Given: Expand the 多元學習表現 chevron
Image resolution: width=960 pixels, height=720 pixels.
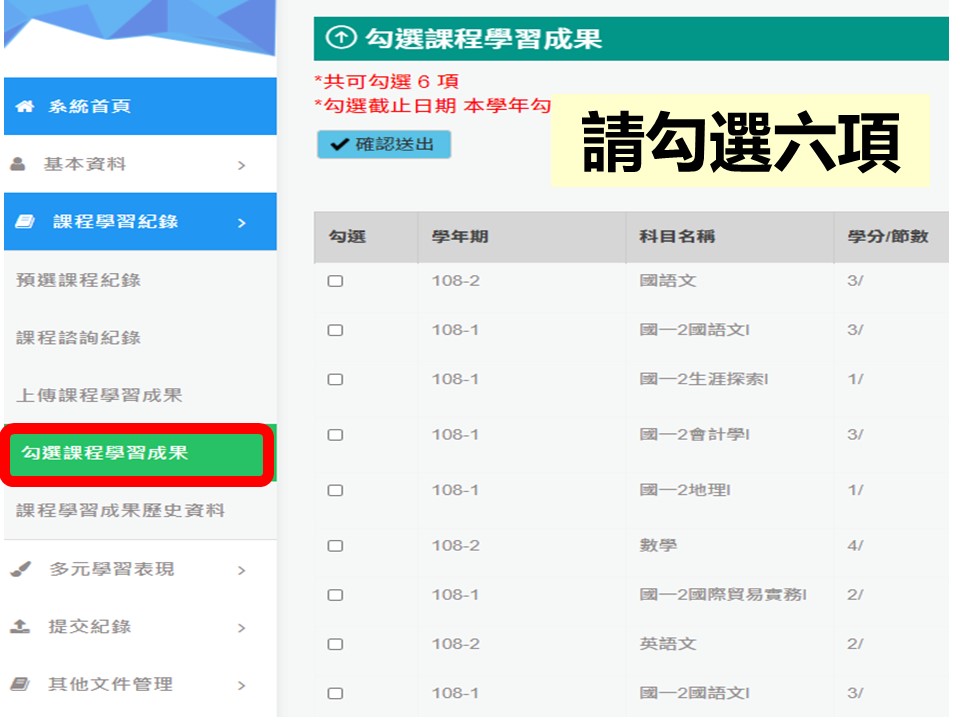Looking at the screenshot, I should pyautogui.click(x=242, y=571).
